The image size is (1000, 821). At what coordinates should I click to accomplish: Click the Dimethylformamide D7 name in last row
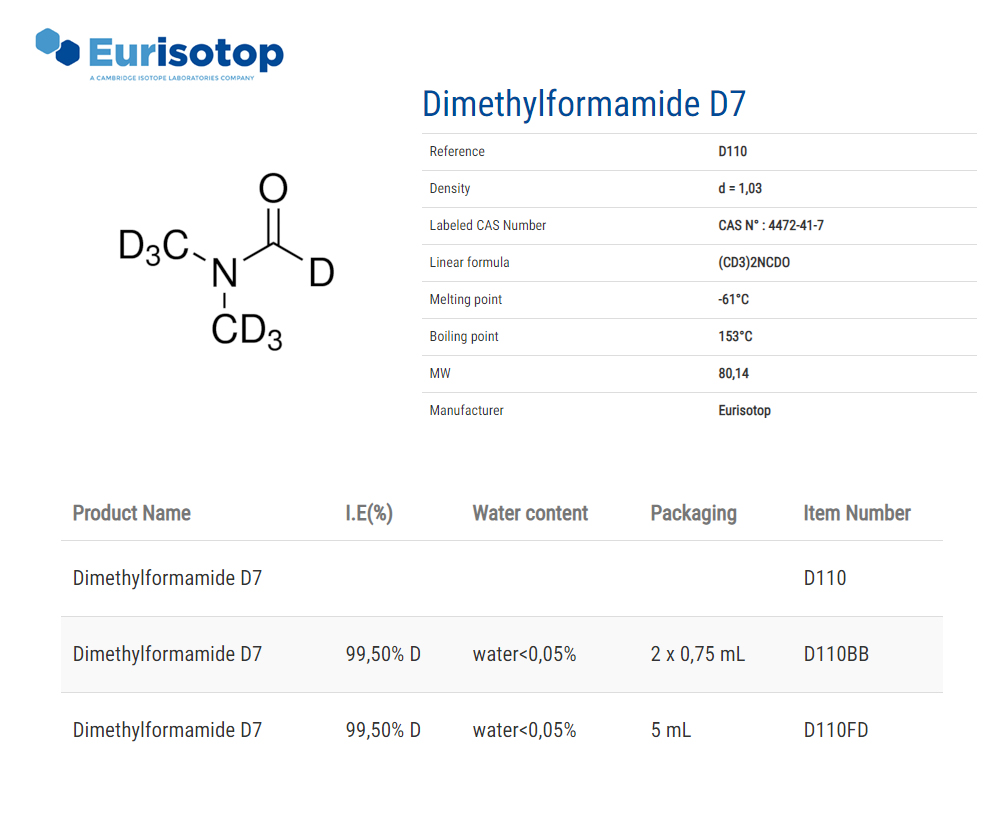pos(167,731)
